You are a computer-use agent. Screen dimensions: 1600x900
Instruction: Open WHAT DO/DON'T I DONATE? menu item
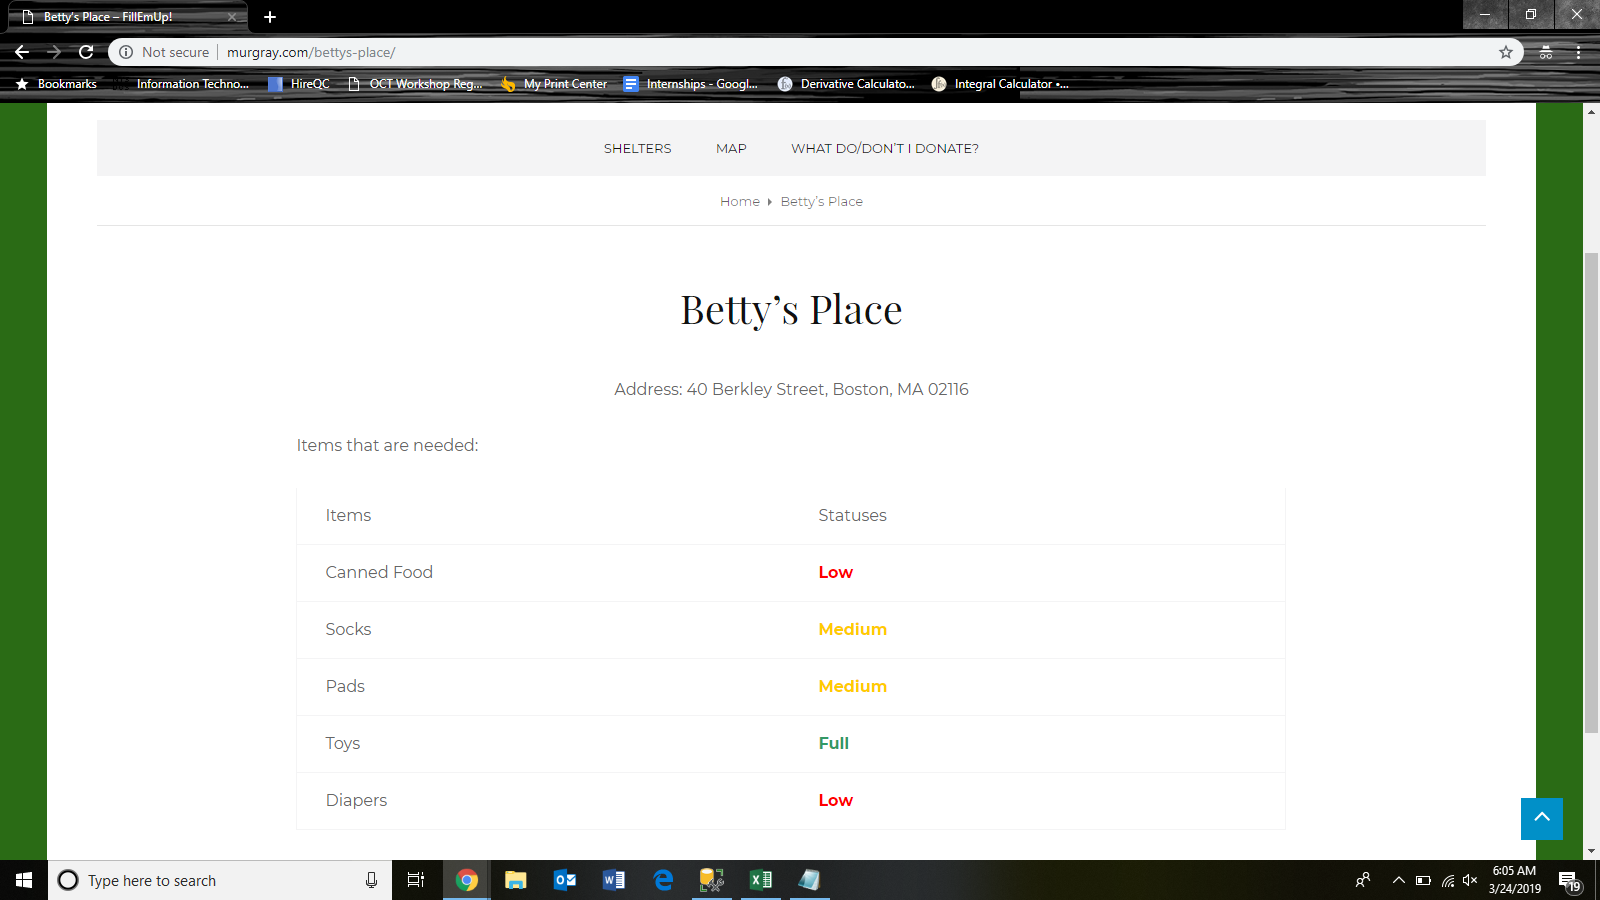click(885, 148)
